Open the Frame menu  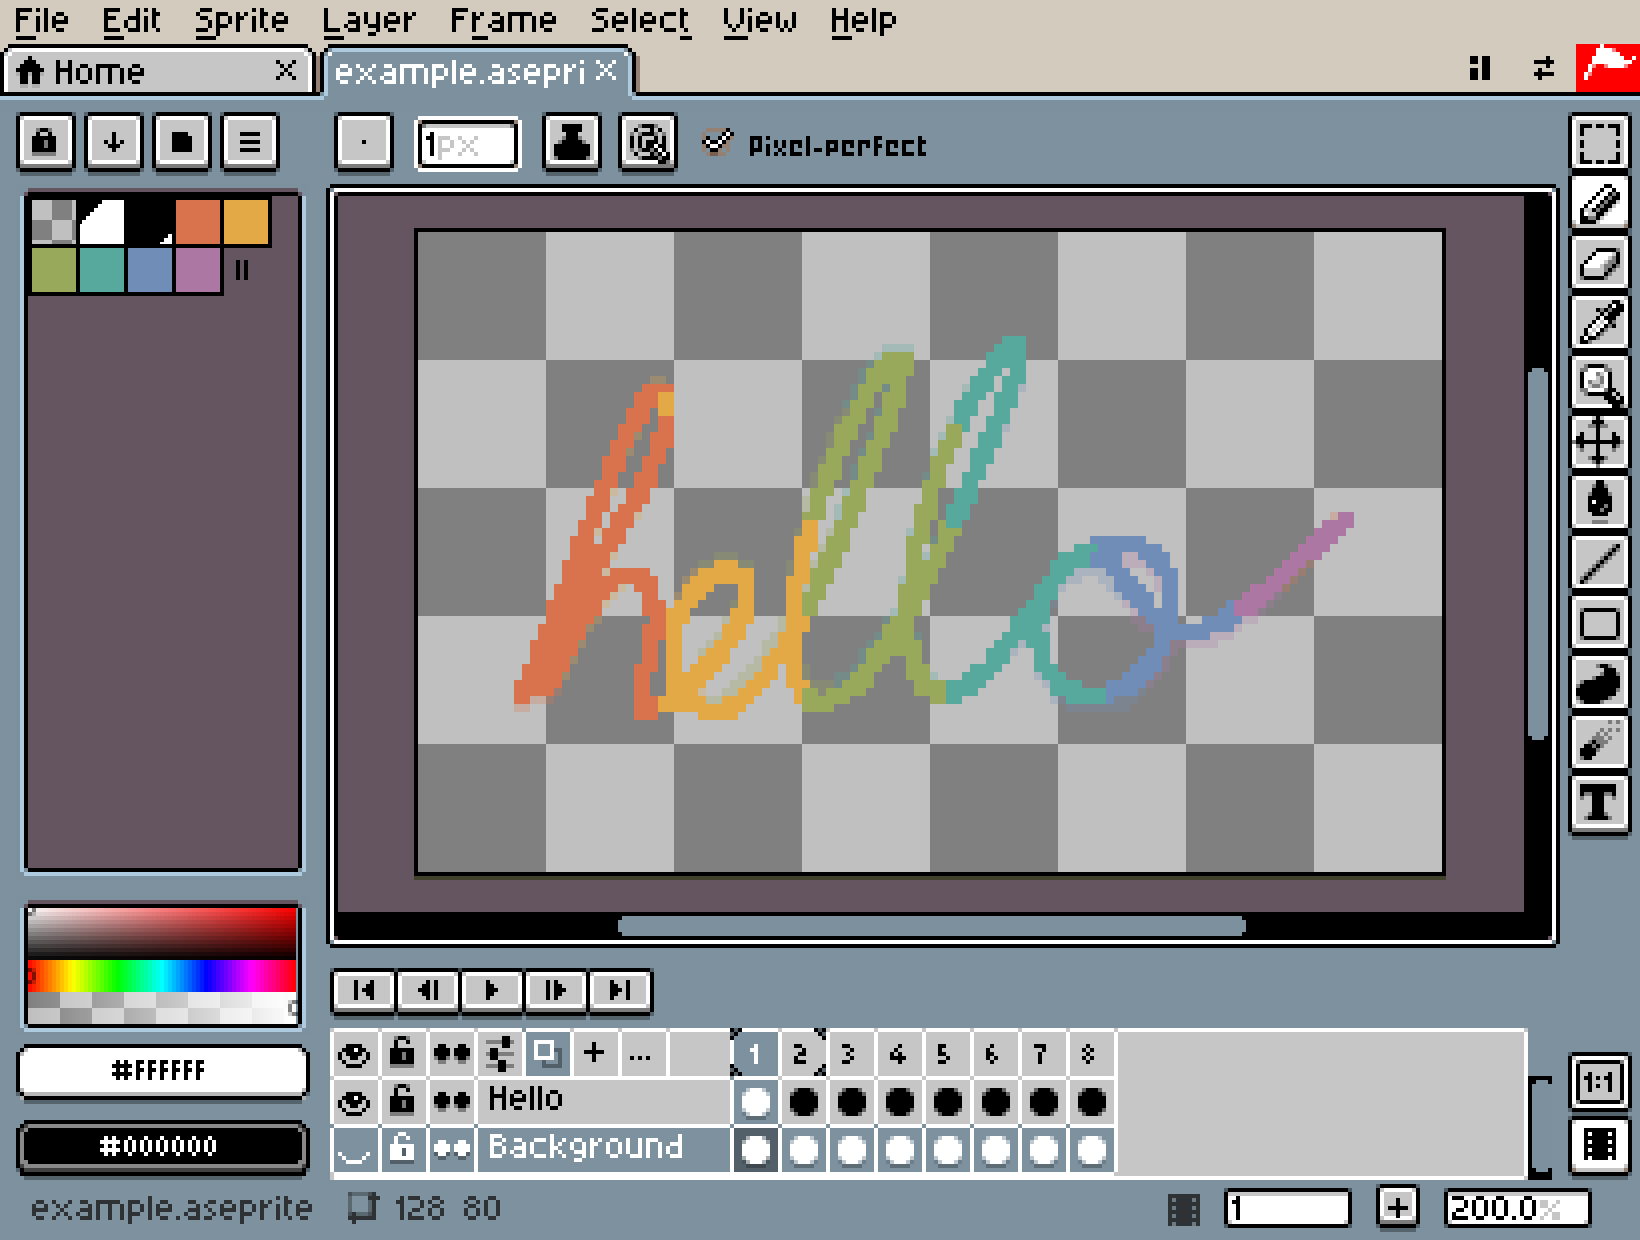click(x=503, y=20)
